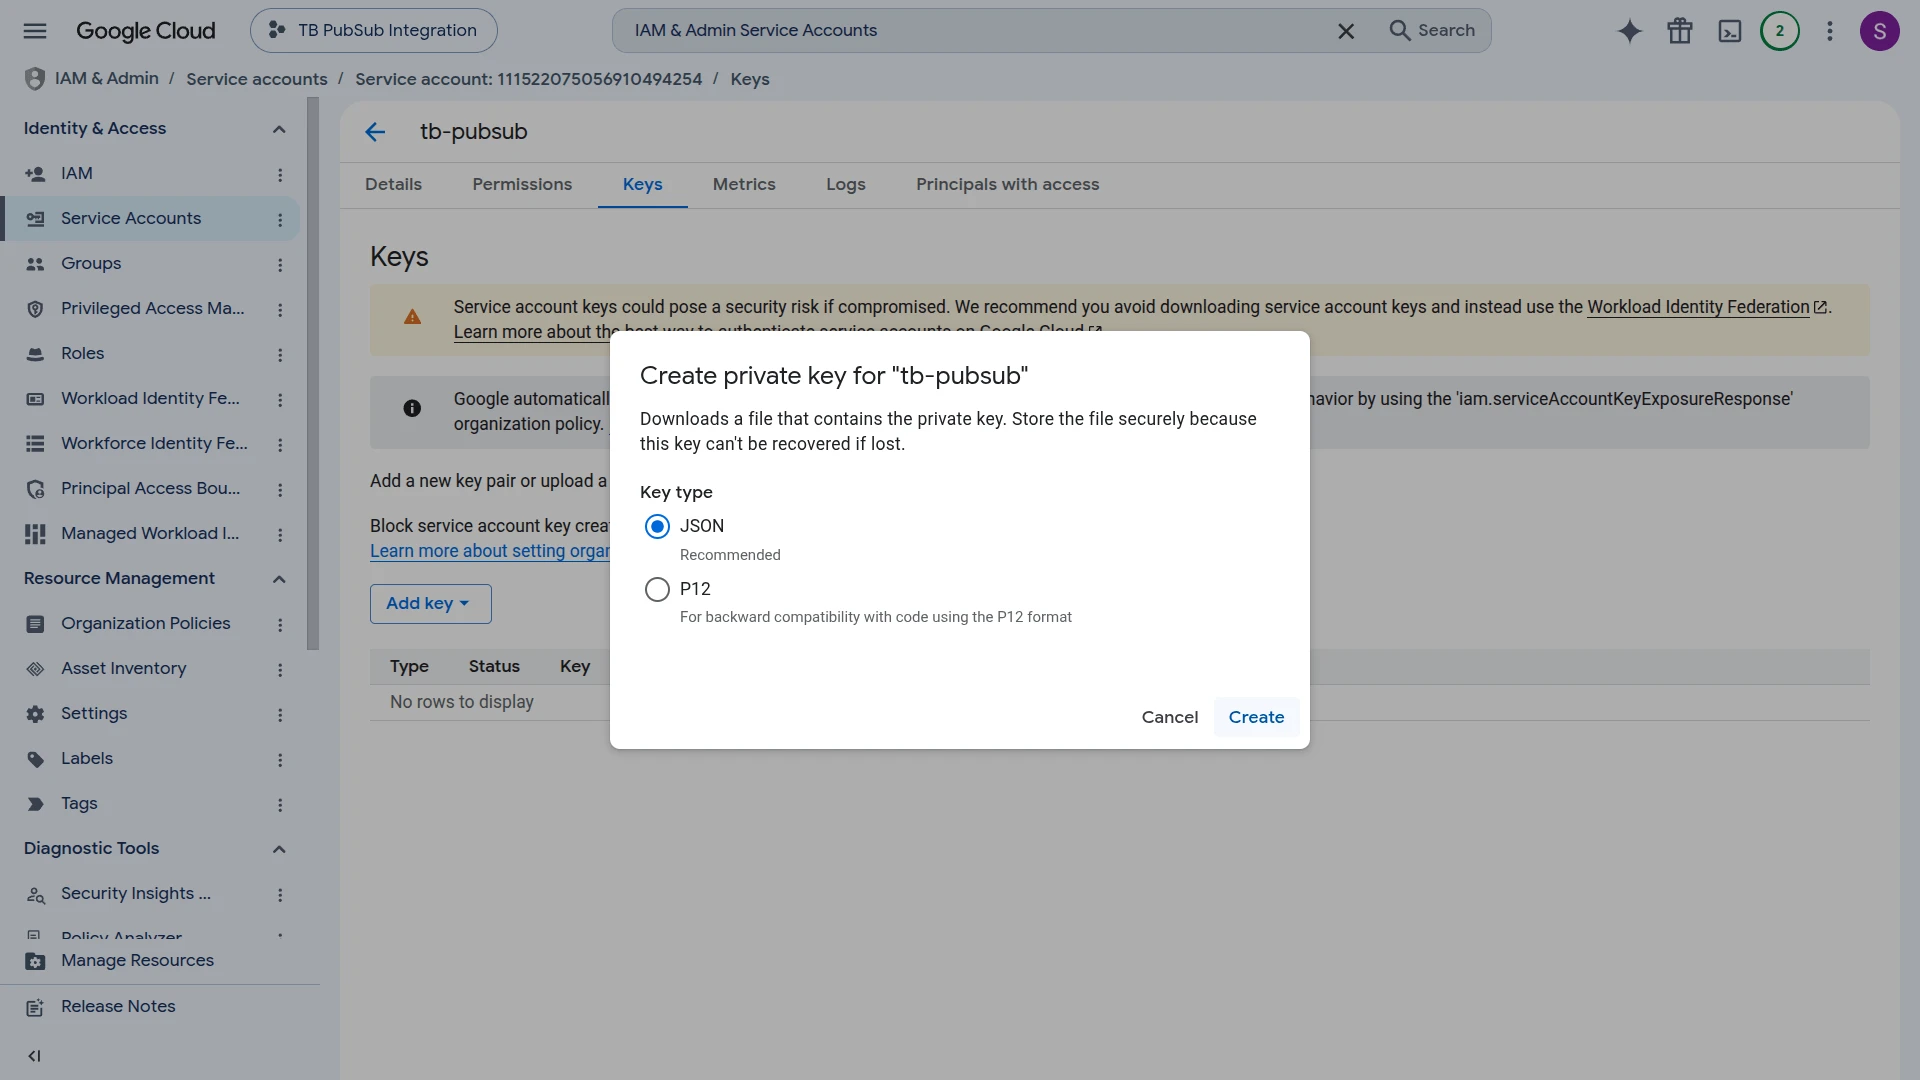Click the service account ID breadcrumb
This screenshot has height=1080, width=1920.
tap(528, 79)
